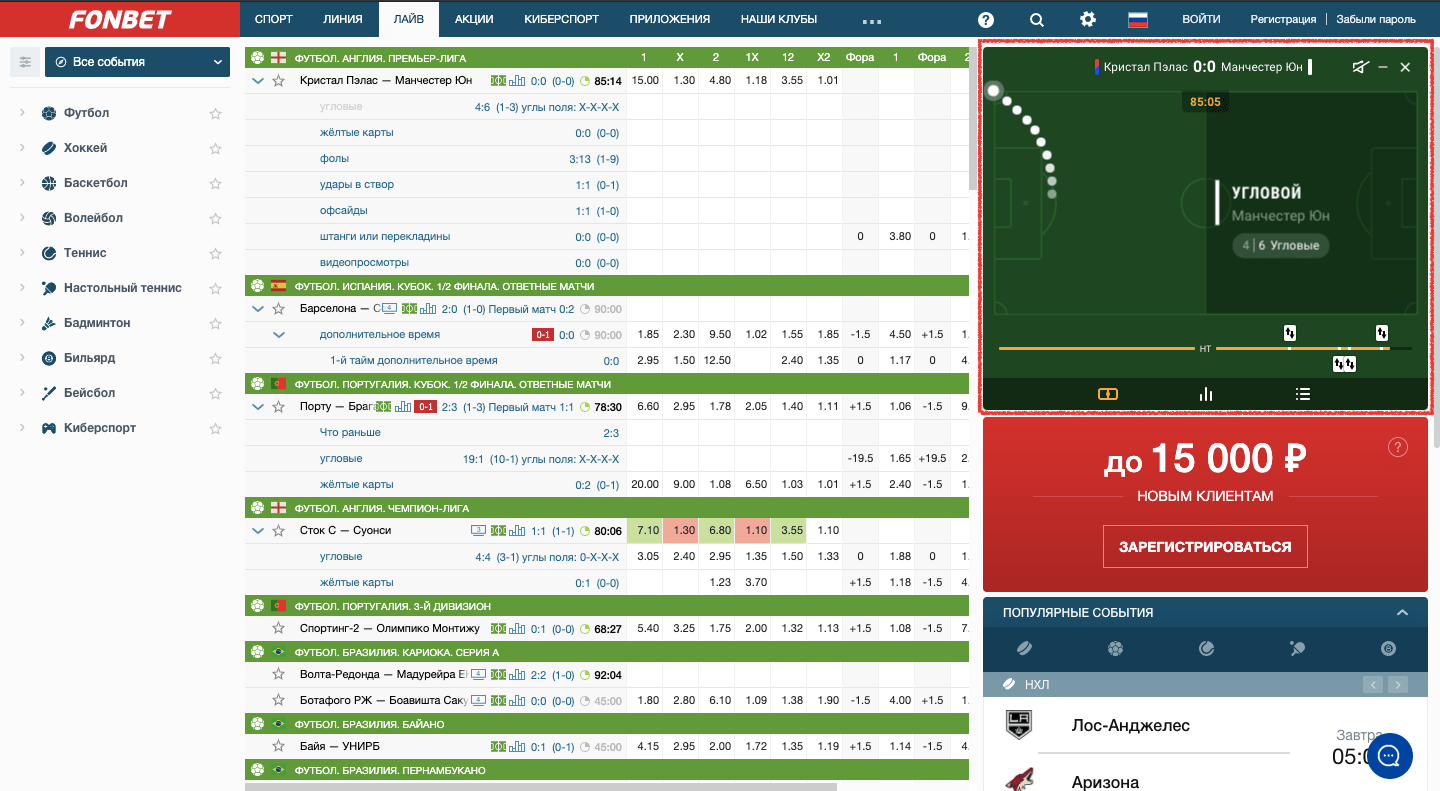Open the НАШИ КЛУБЫ tab
The width and height of the screenshot is (1440, 791).
779,19
